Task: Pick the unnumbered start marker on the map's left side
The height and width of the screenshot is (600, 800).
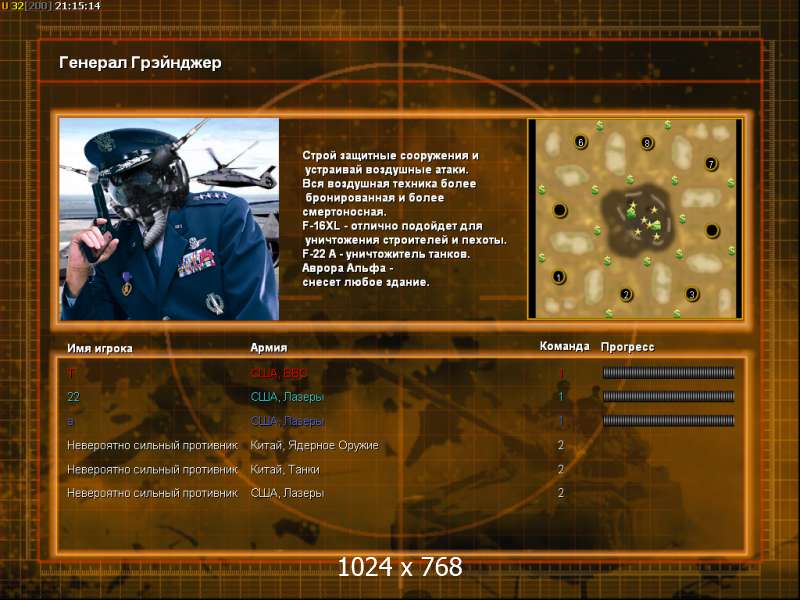Action: click(x=560, y=210)
